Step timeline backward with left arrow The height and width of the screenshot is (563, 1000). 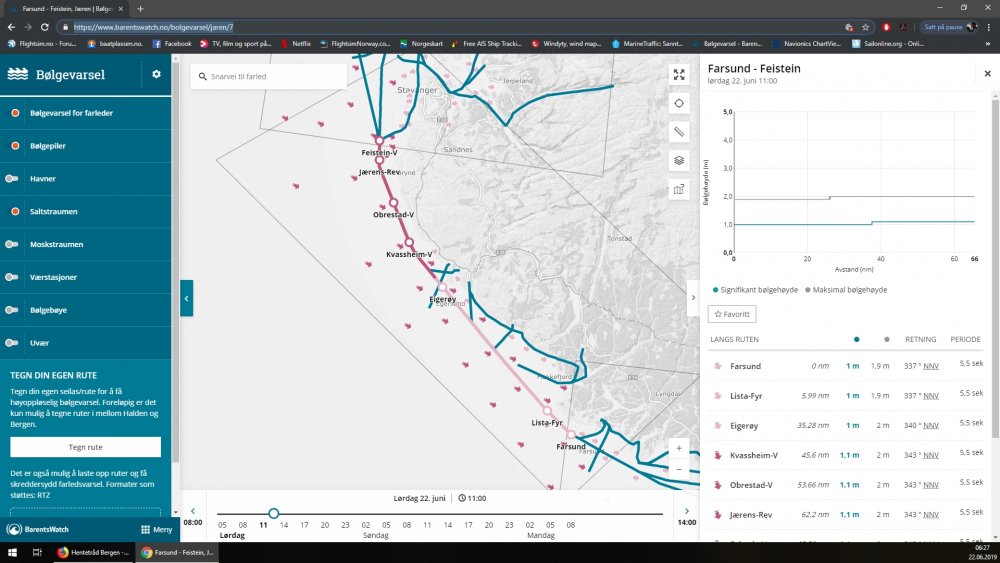click(193, 511)
